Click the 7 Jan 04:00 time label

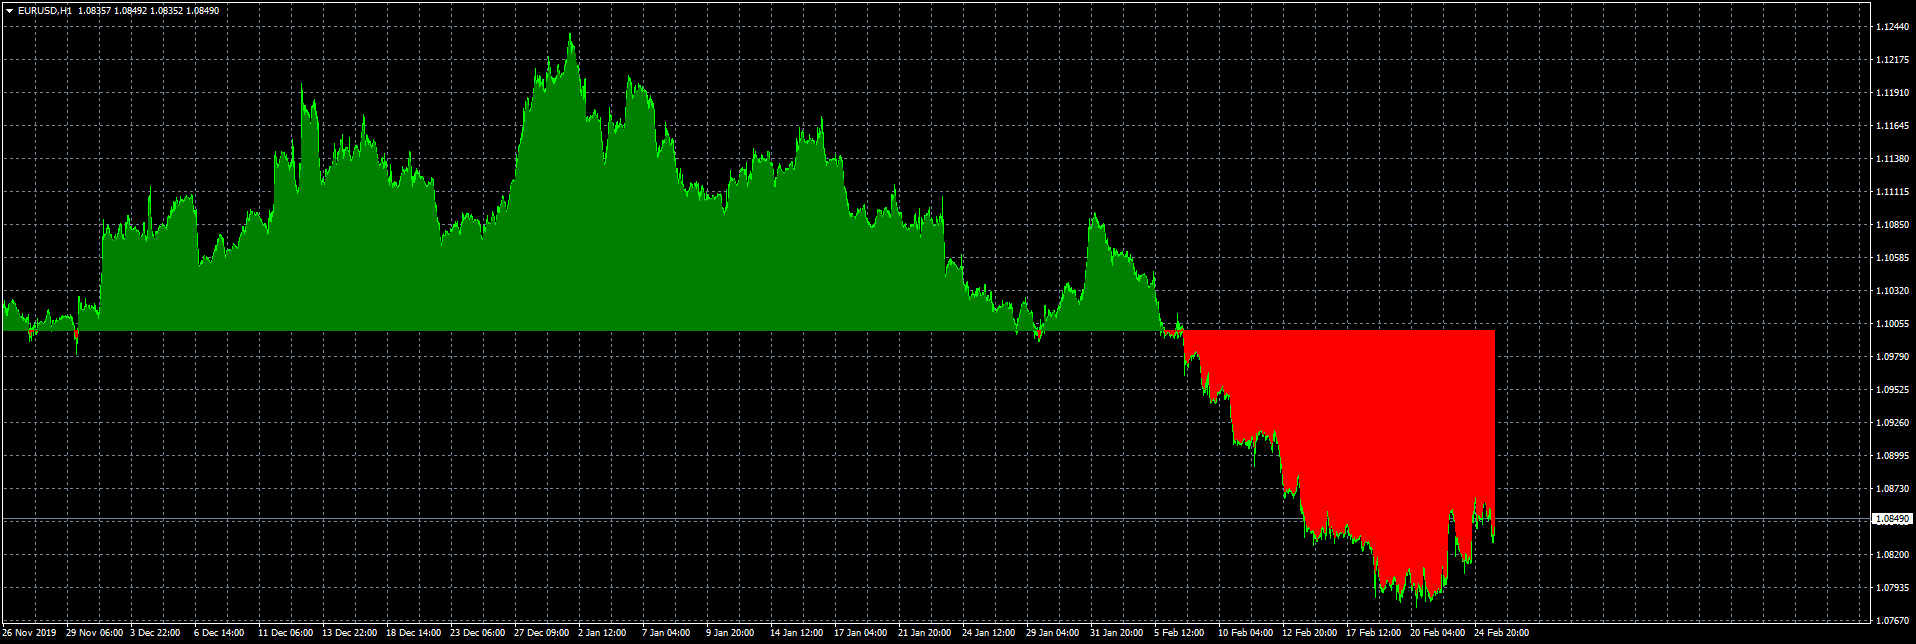[x=667, y=633]
